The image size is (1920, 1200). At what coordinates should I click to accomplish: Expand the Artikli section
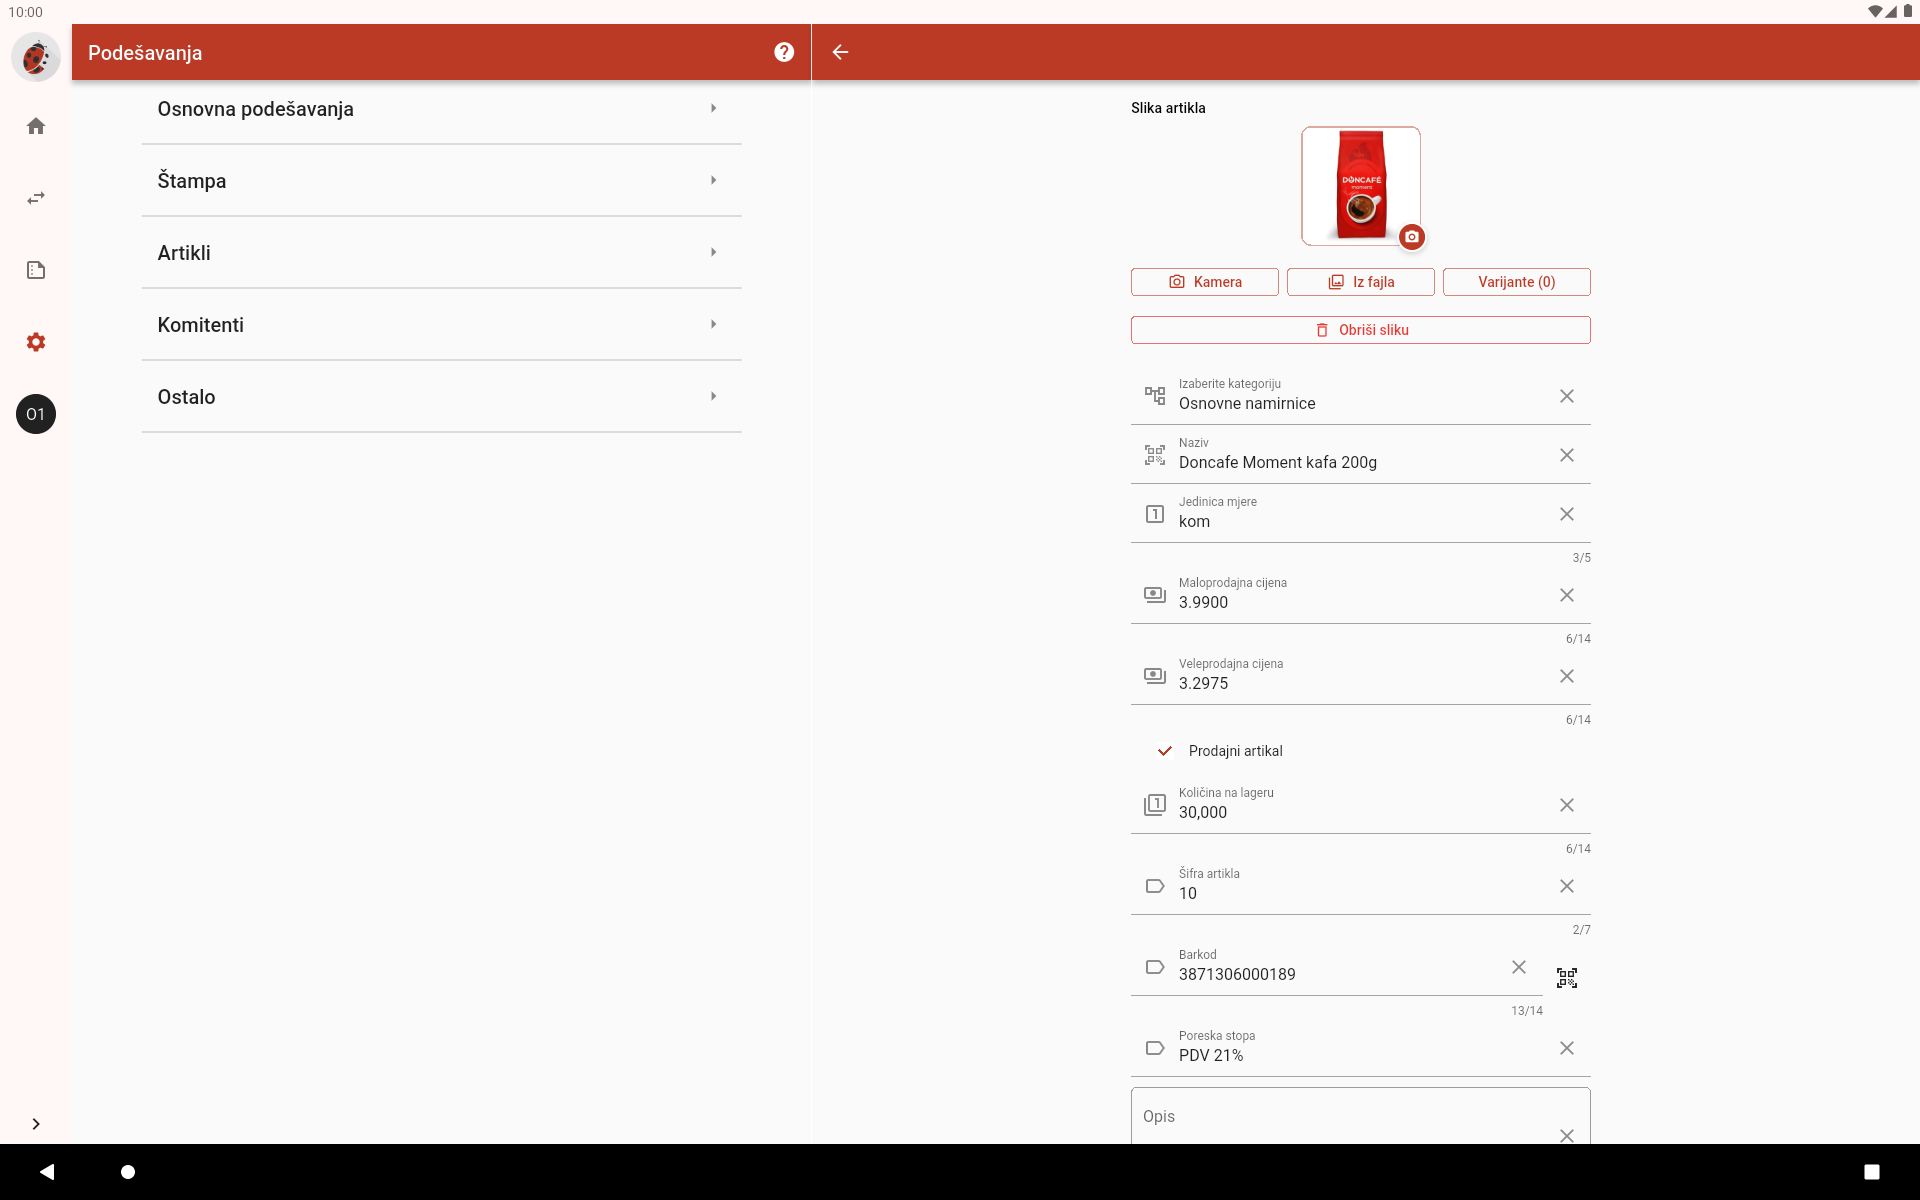441,253
